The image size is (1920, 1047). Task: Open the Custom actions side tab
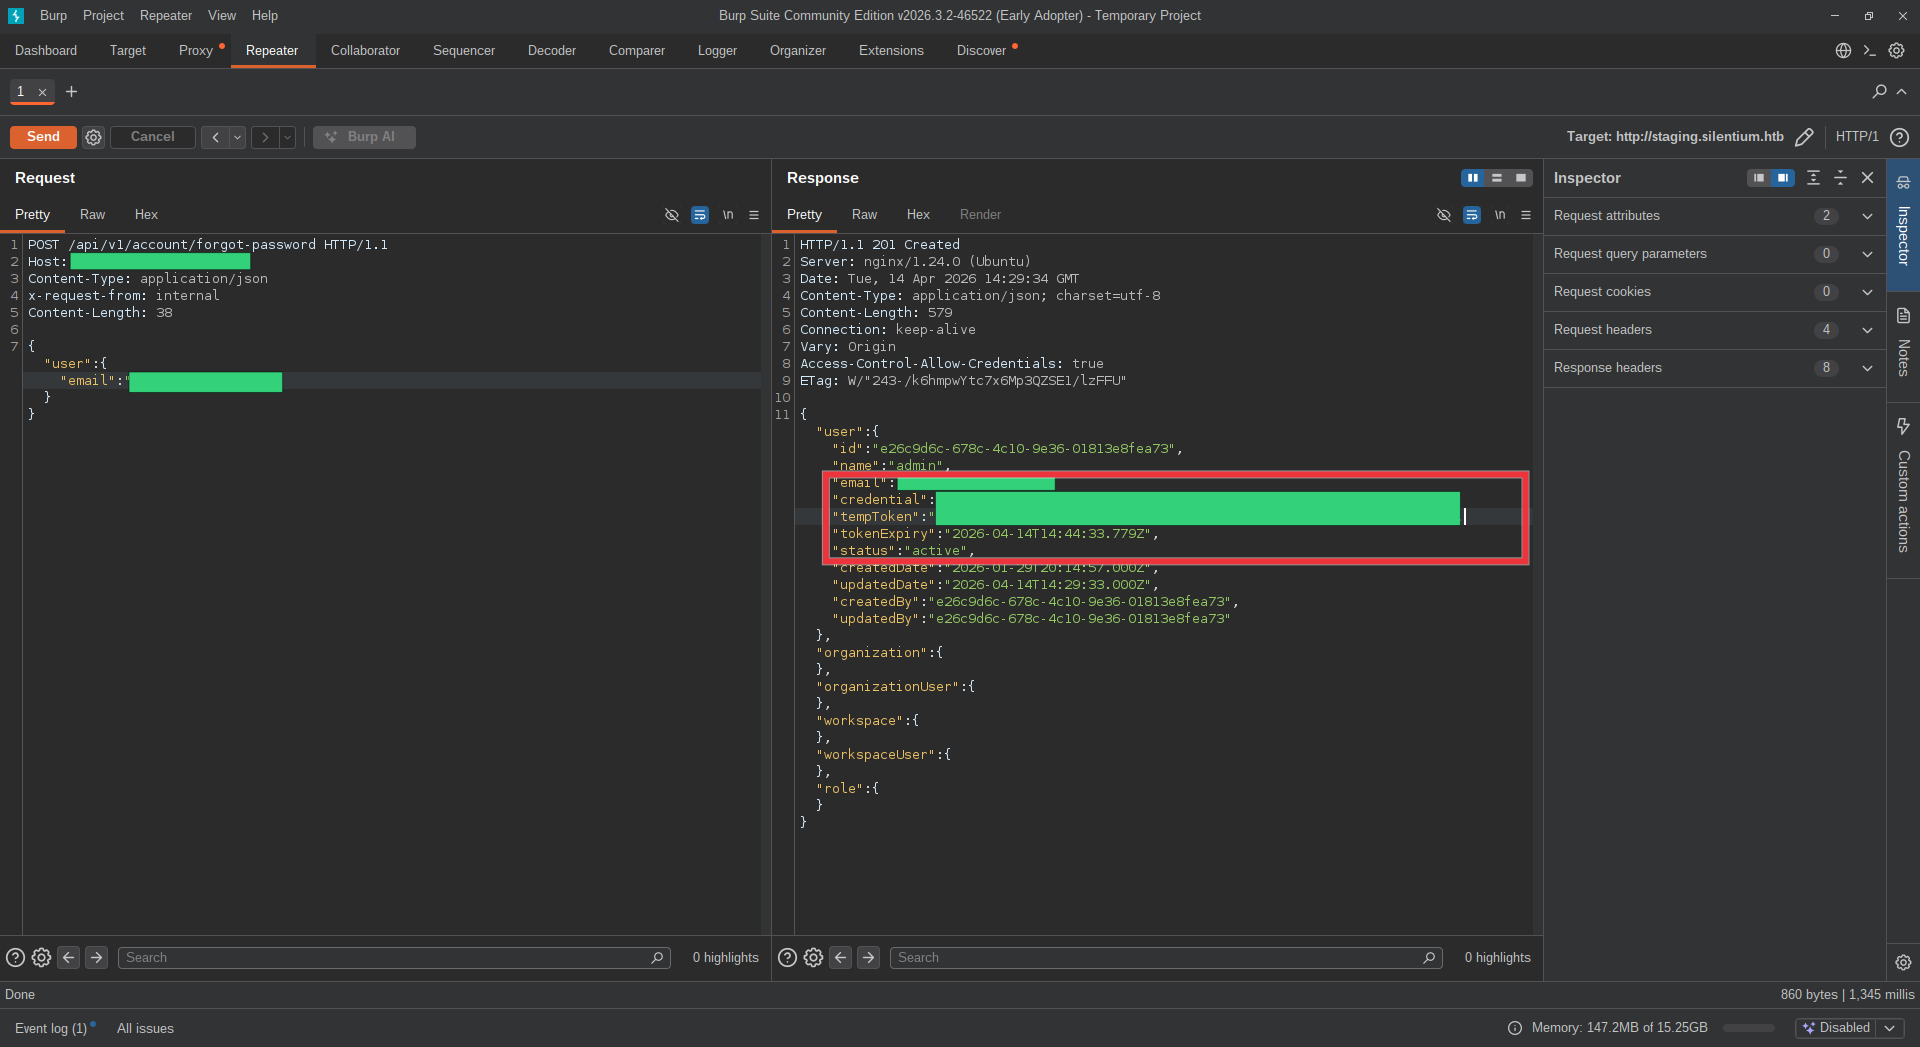(1903, 490)
